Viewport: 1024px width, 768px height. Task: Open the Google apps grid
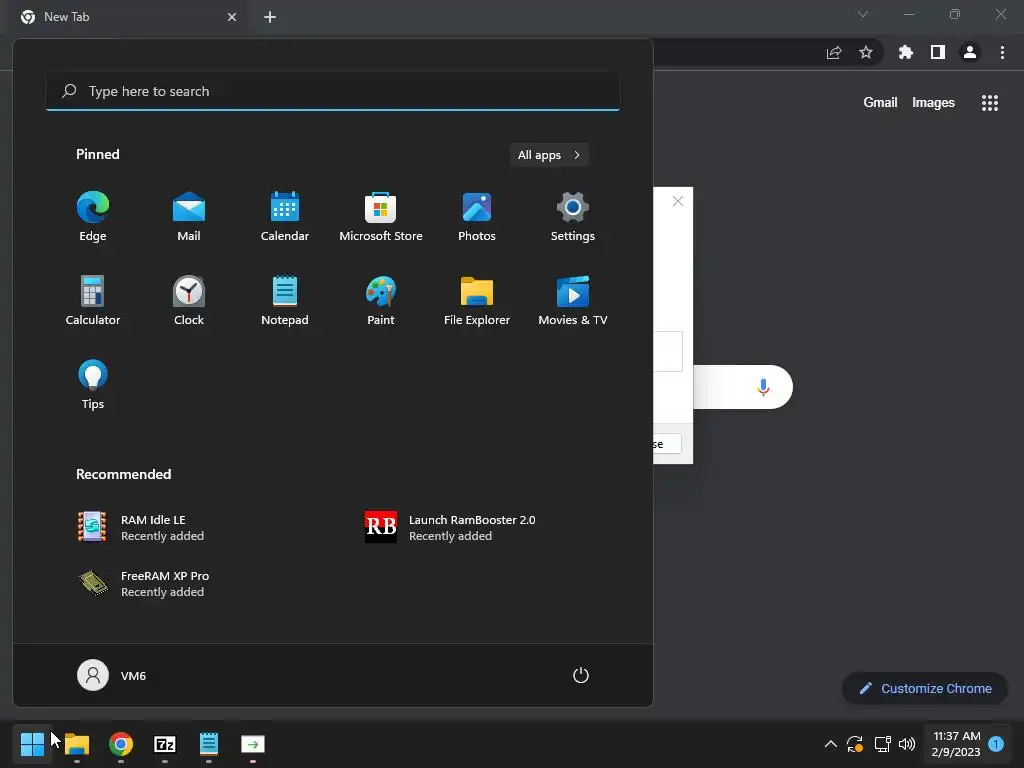(990, 103)
